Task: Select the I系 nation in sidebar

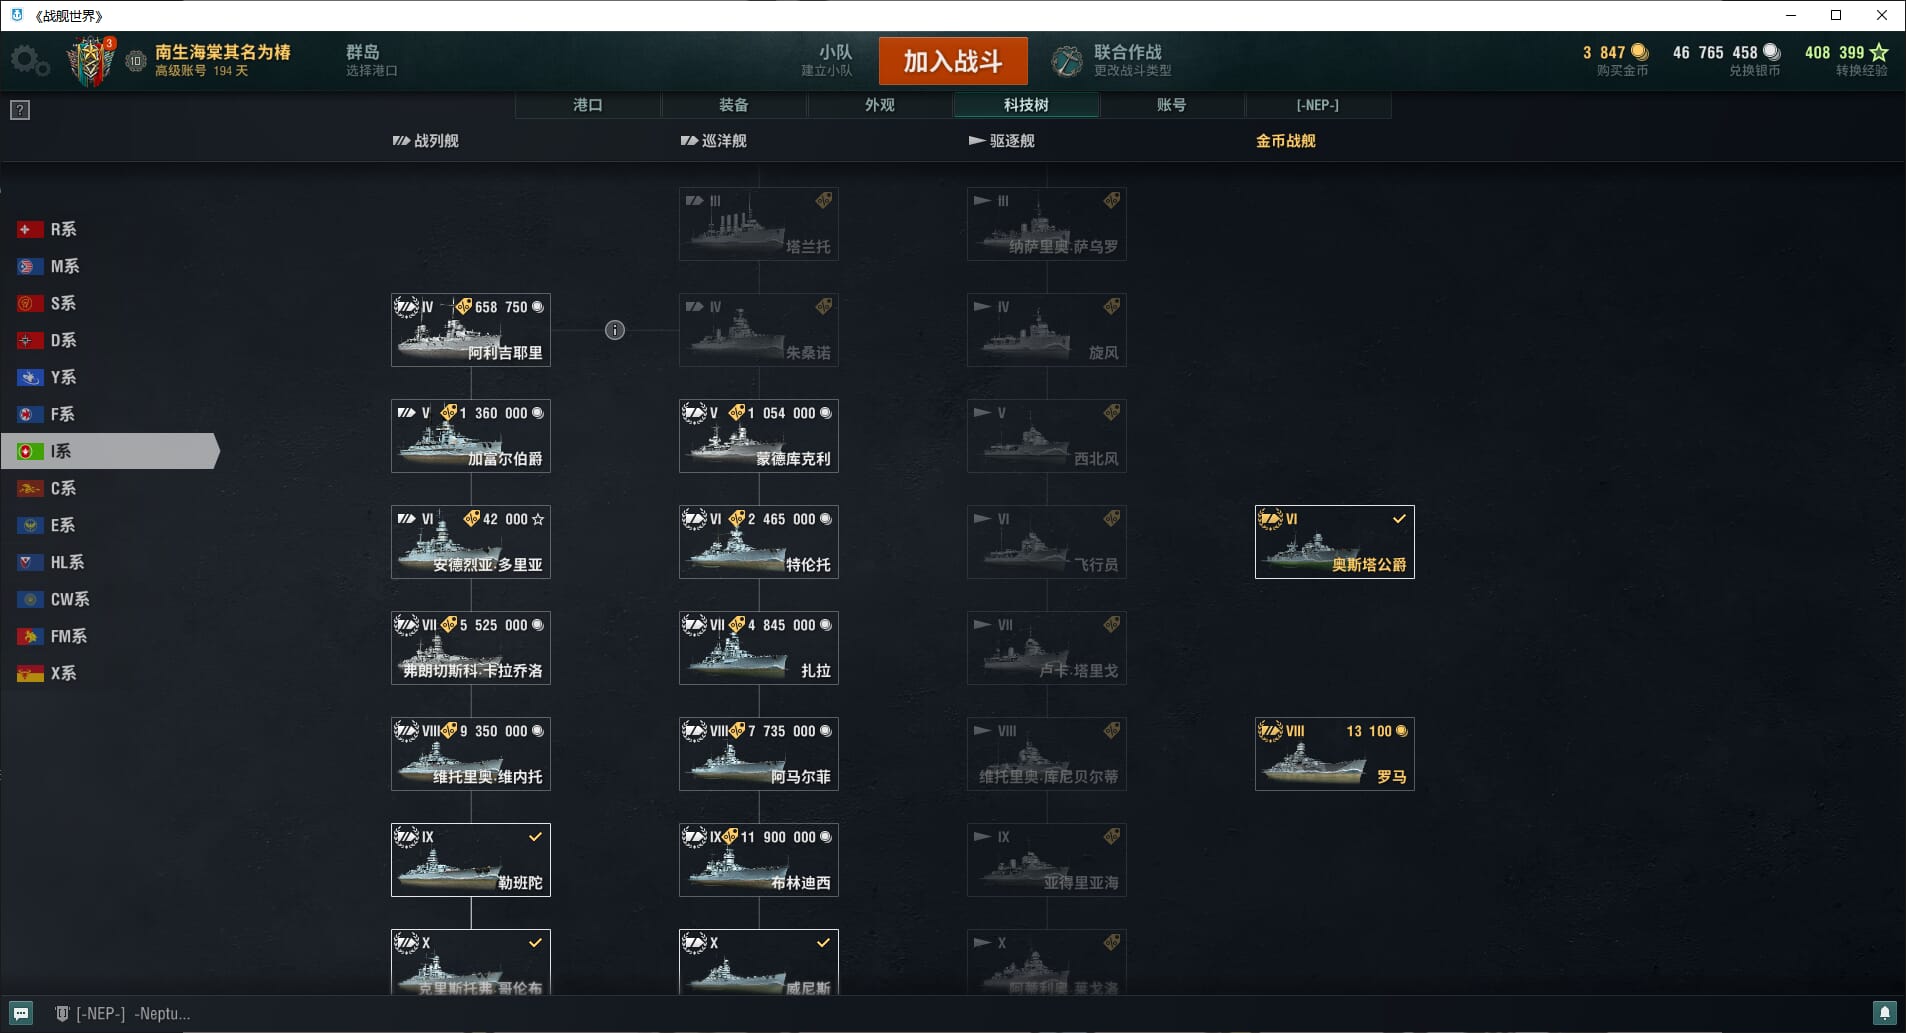Action: (x=109, y=451)
